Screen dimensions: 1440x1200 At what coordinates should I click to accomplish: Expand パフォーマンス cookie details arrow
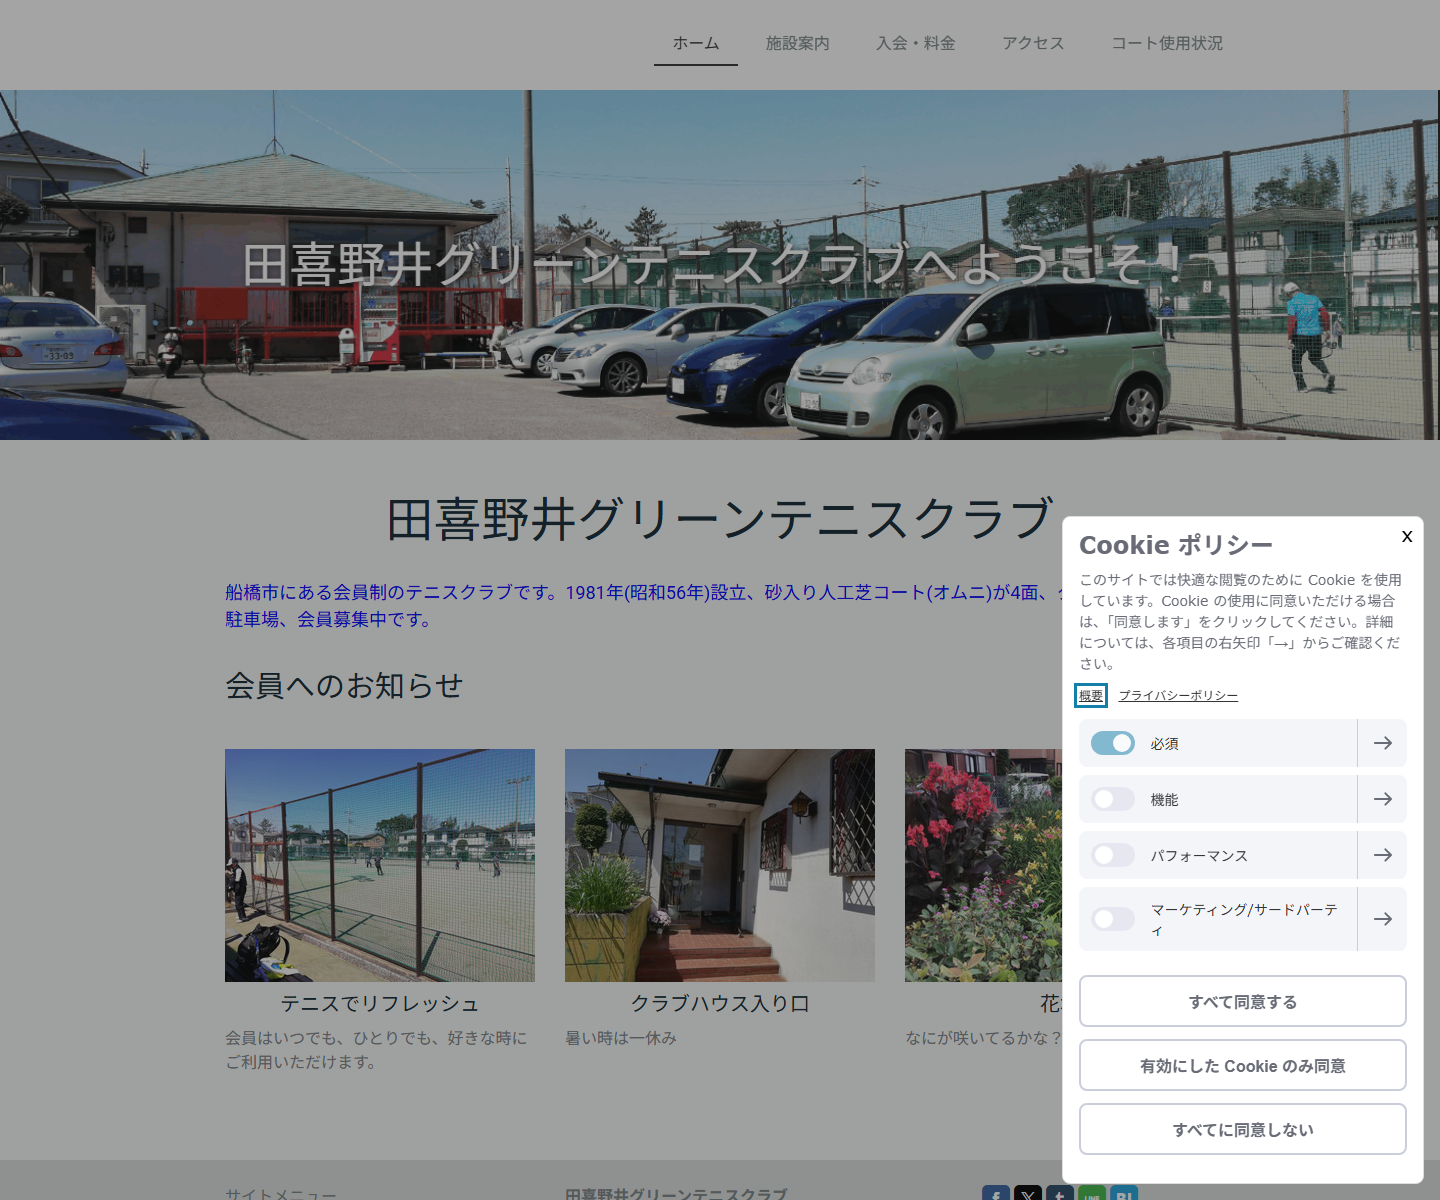[x=1382, y=855]
